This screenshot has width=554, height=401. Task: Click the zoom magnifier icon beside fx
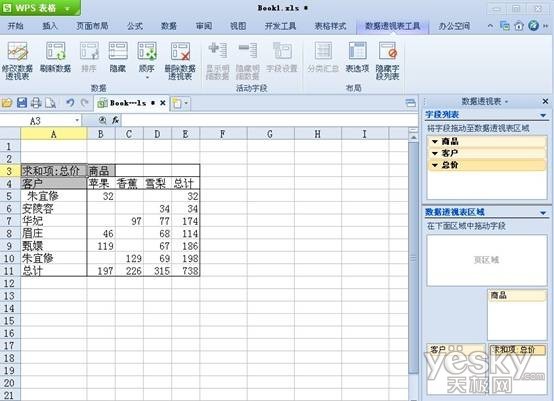tap(102, 120)
